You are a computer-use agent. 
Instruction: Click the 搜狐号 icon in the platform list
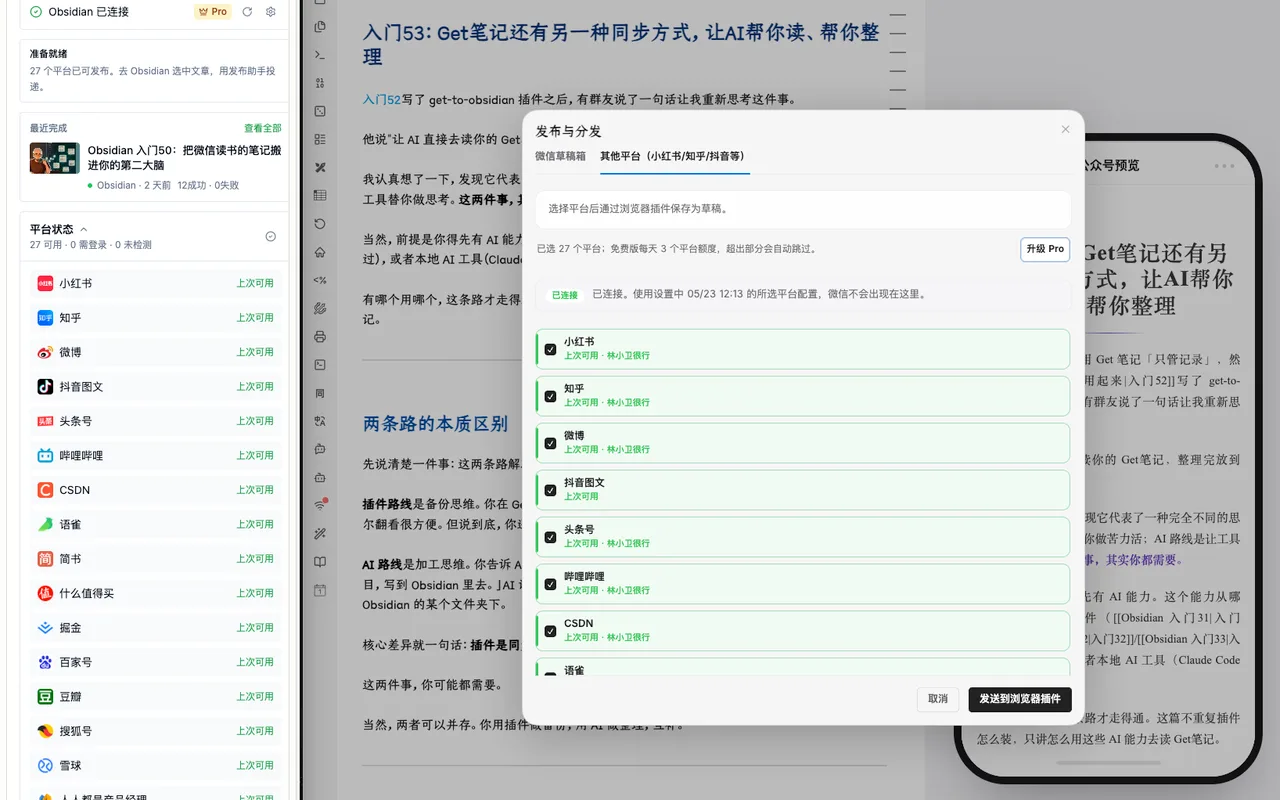45,731
